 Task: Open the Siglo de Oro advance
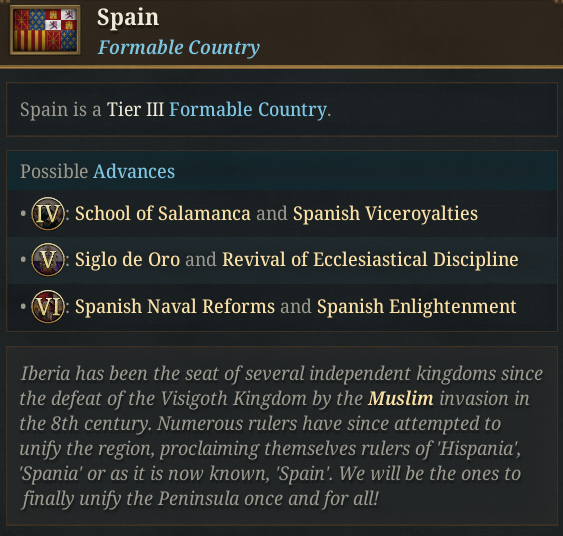(x=127, y=259)
